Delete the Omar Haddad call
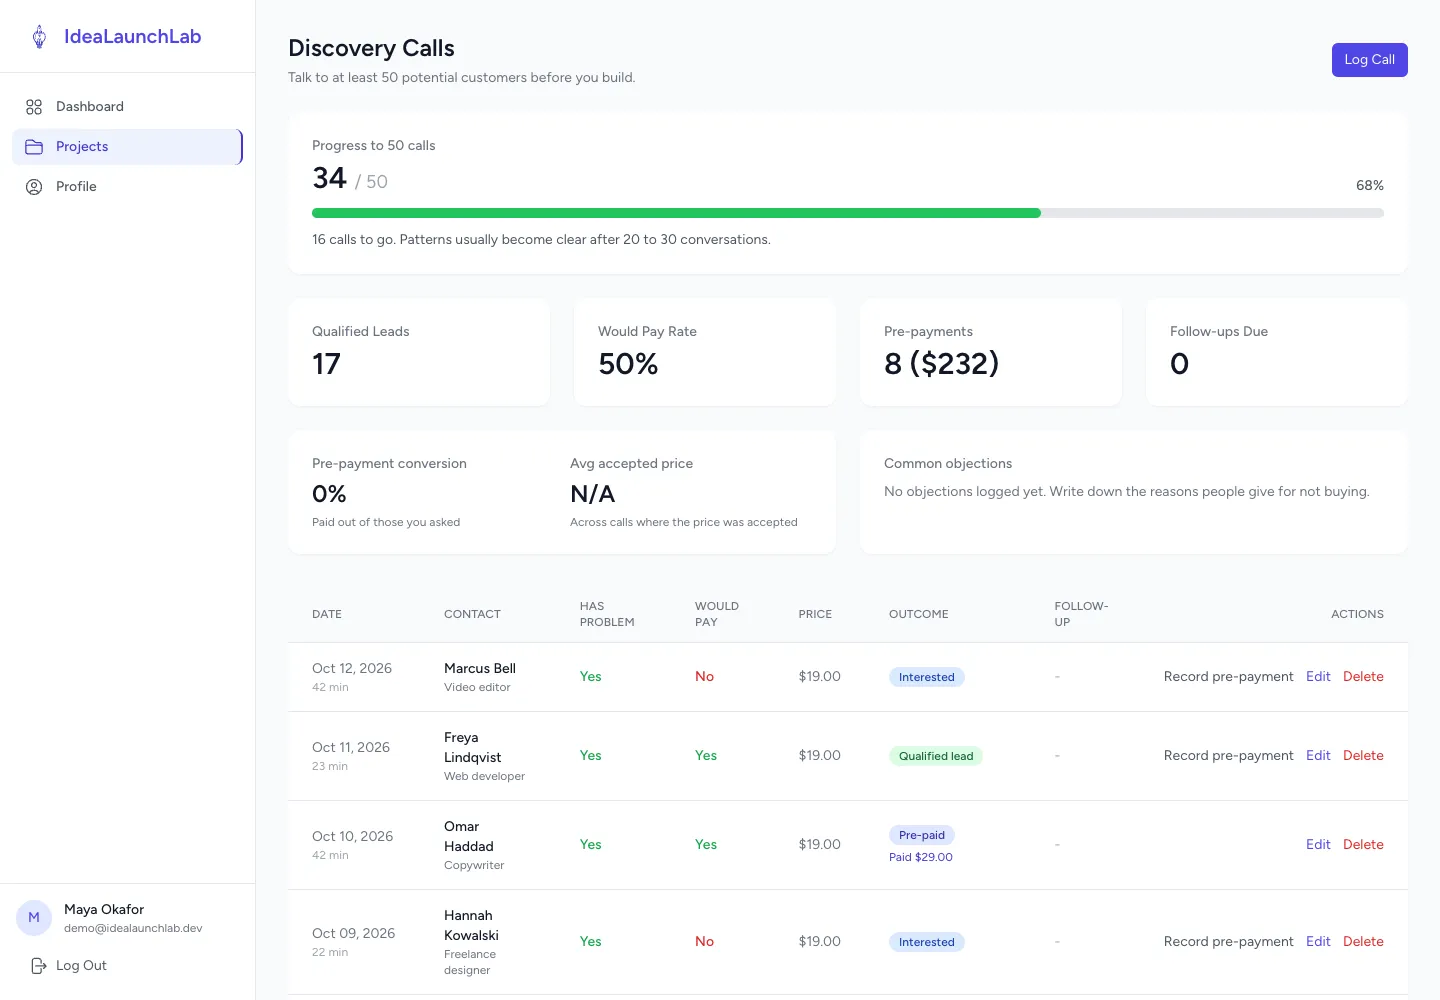Image resolution: width=1440 pixels, height=1000 pixels. coord(1363,845)
